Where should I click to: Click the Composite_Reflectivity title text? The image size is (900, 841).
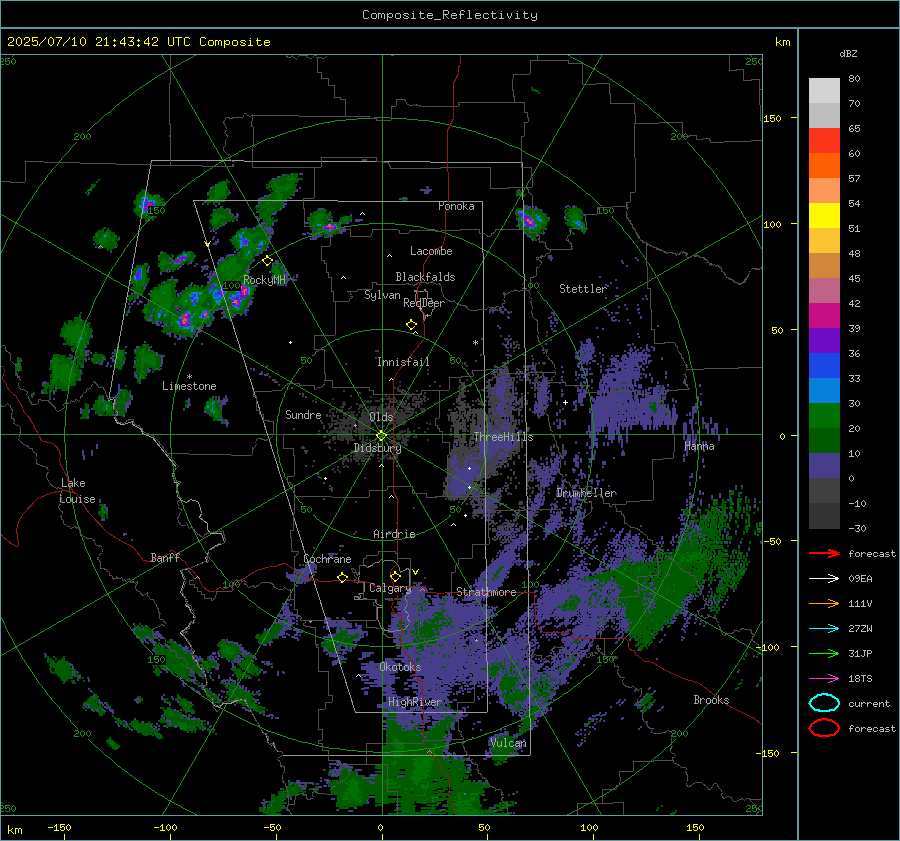[449, 15]
